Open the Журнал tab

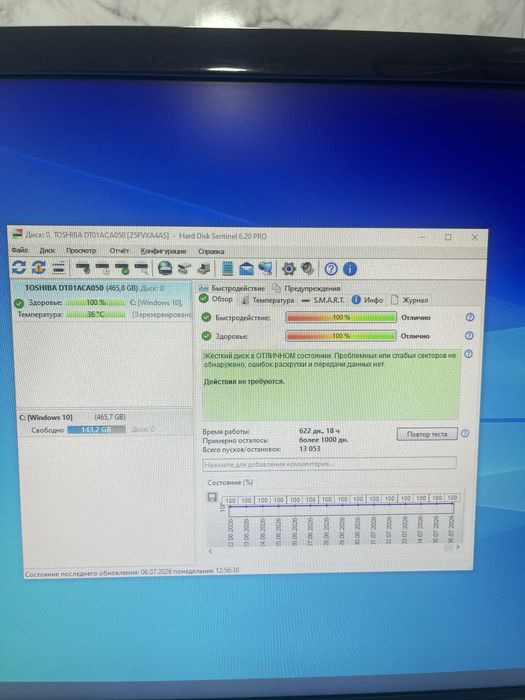410,300
